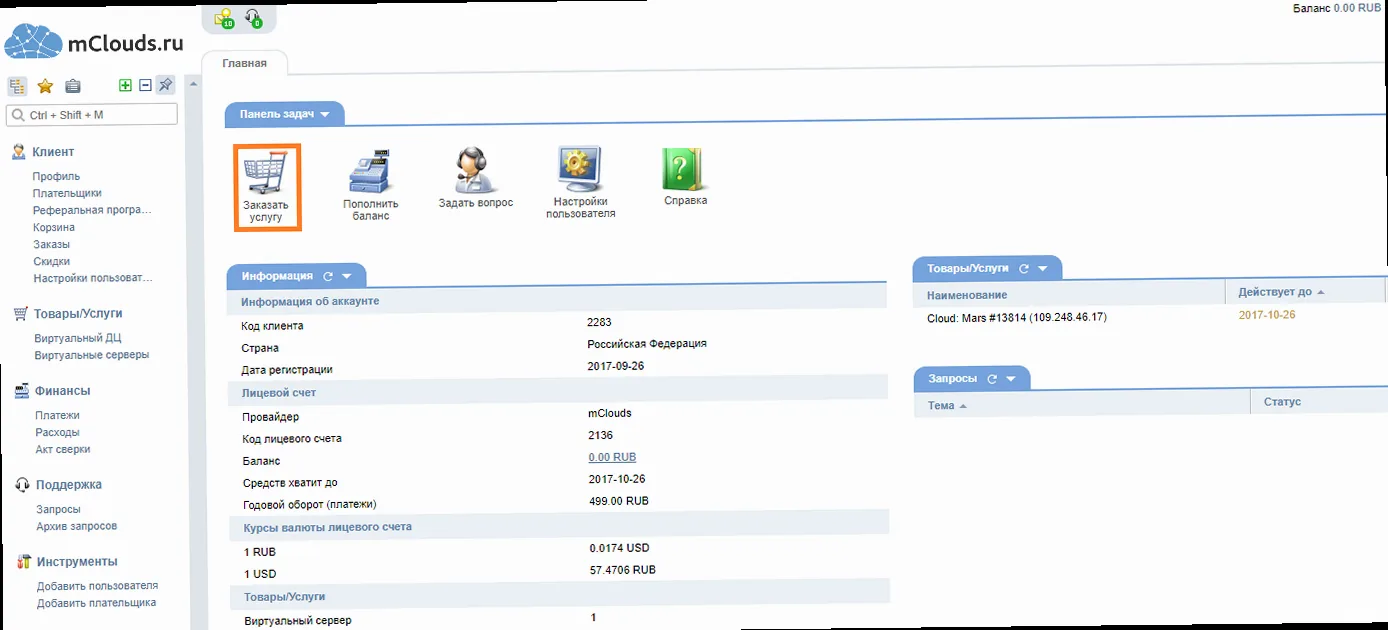The width and height of the screenshot is (1388, 630).
Task: Click the headset icon with zero badge
Action: [254, 18]
